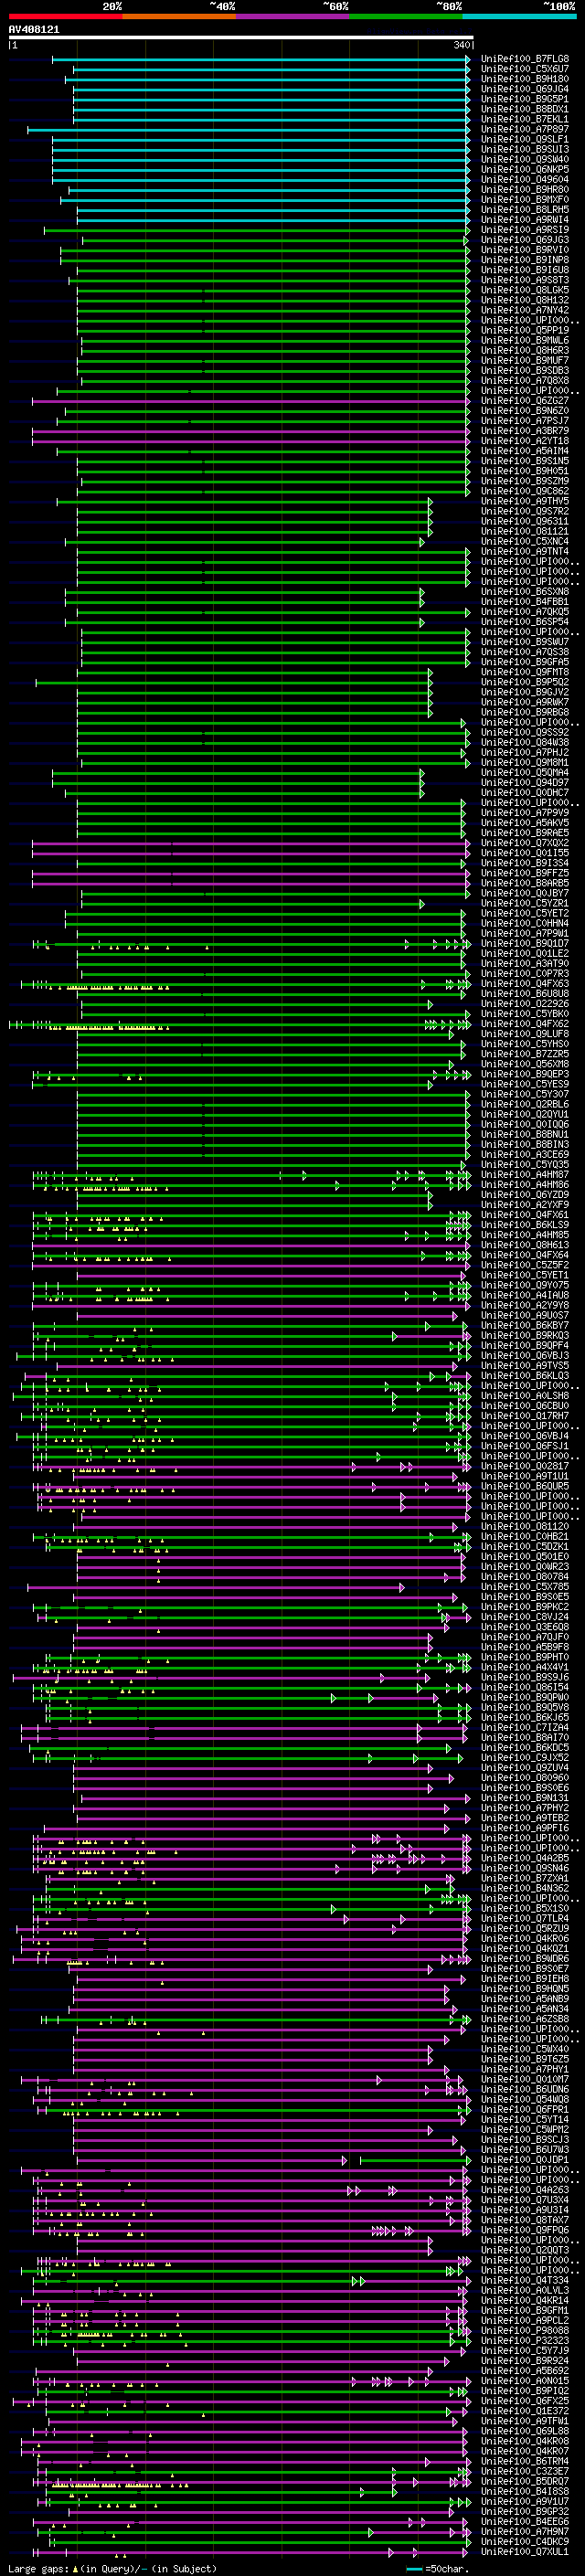Select label UniRef100_B8ARB5
This screenshot has width=585, height=2576.
coord(525,883)
